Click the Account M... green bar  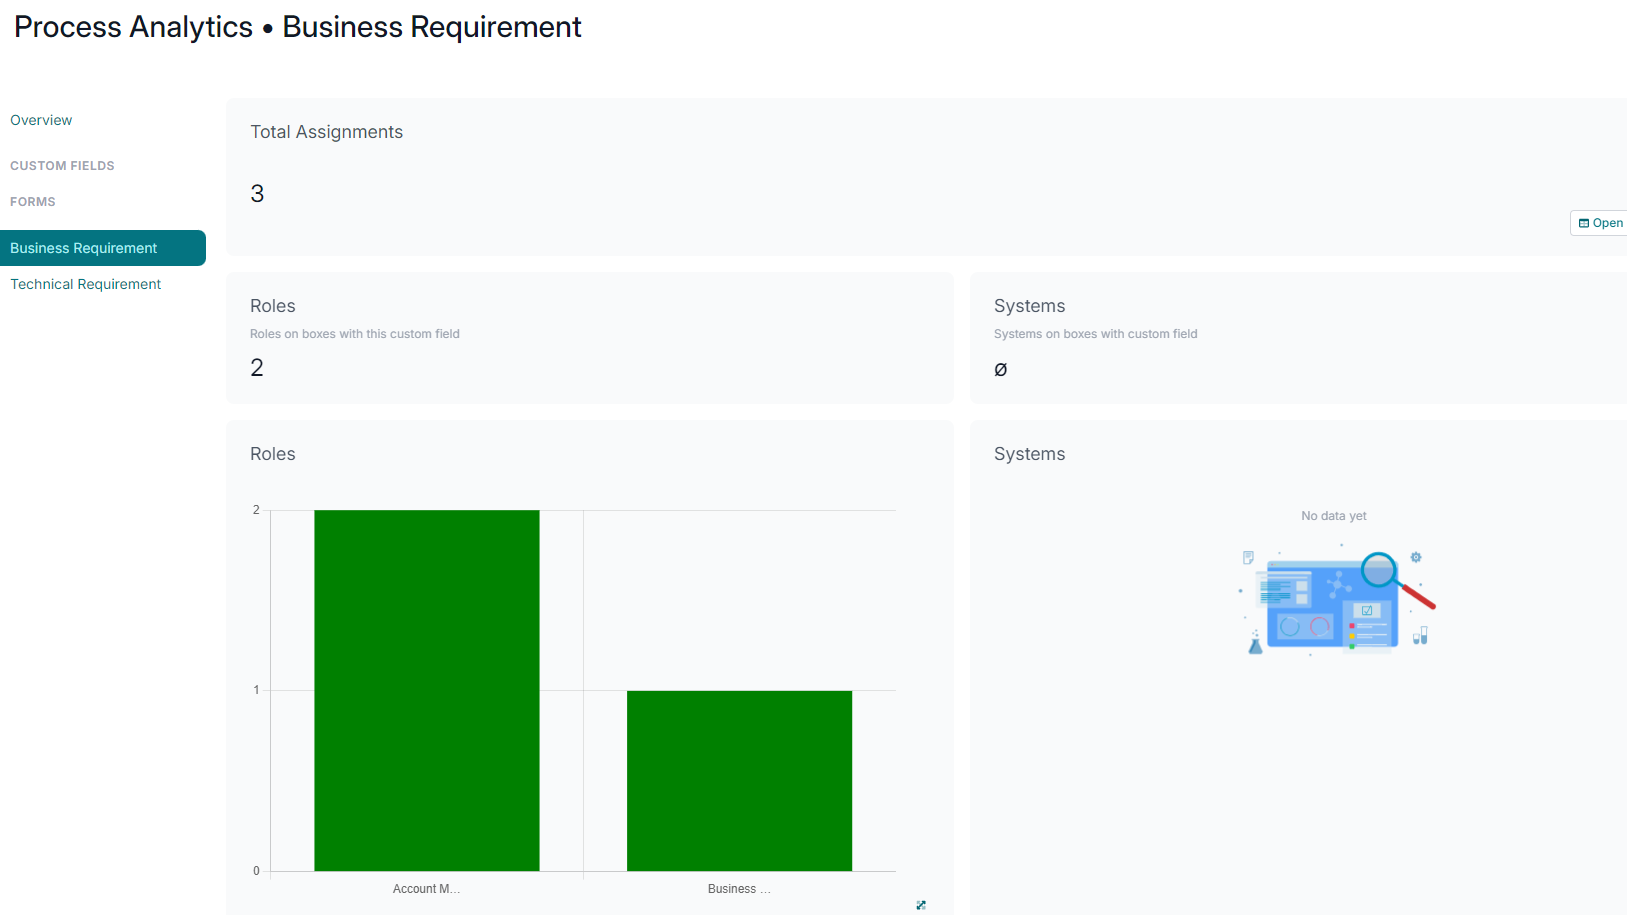pos(427,690)
